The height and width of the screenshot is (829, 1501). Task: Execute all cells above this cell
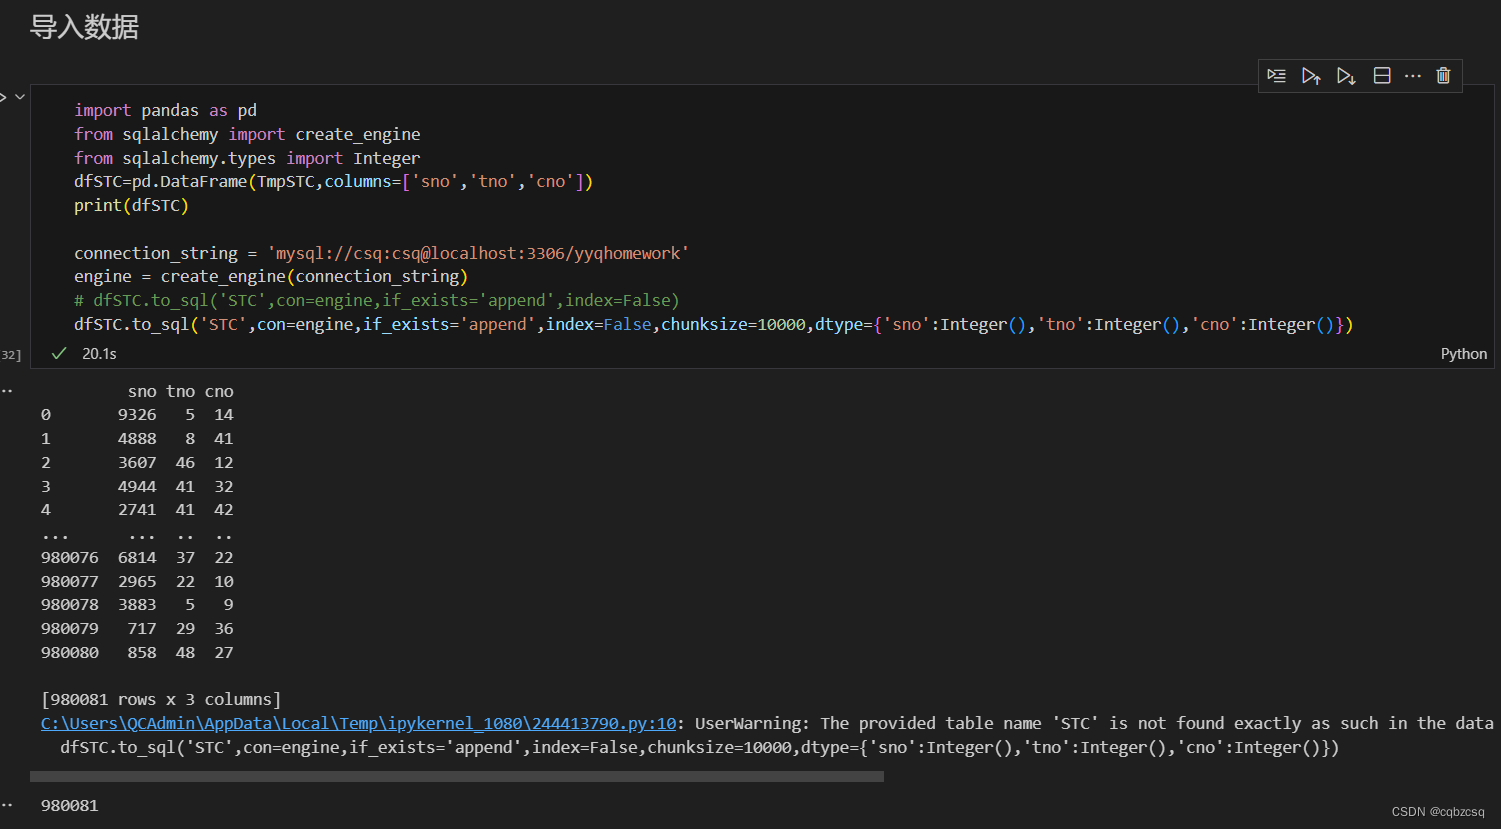coord(1311,75)
